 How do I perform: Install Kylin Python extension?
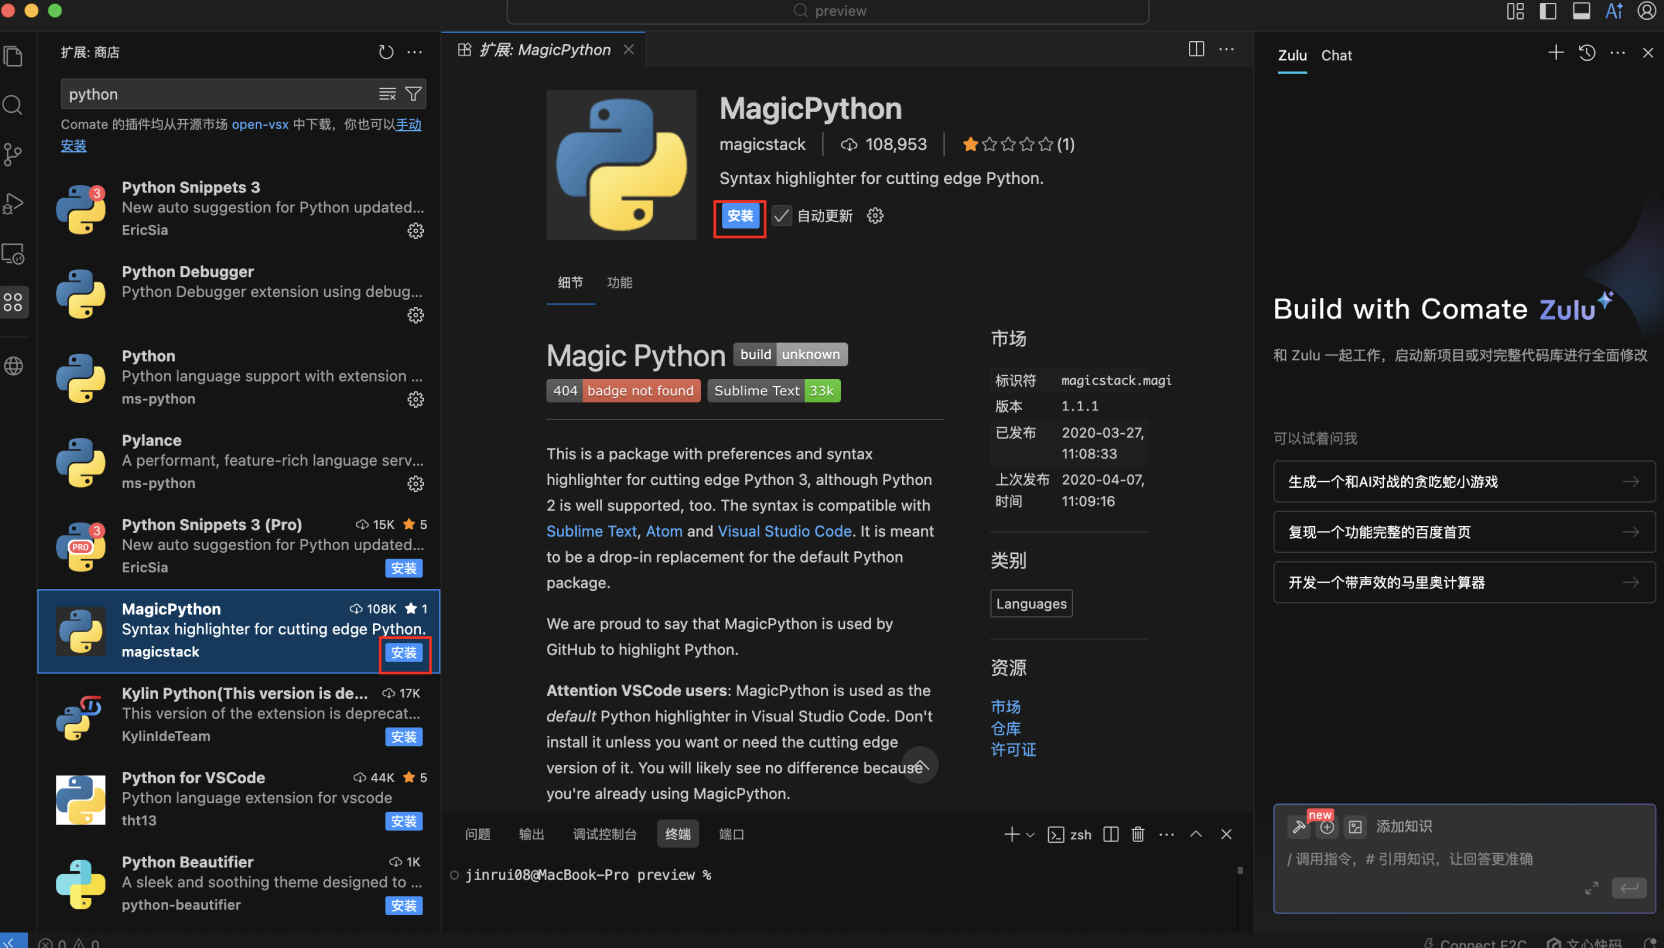pos(404,737)
